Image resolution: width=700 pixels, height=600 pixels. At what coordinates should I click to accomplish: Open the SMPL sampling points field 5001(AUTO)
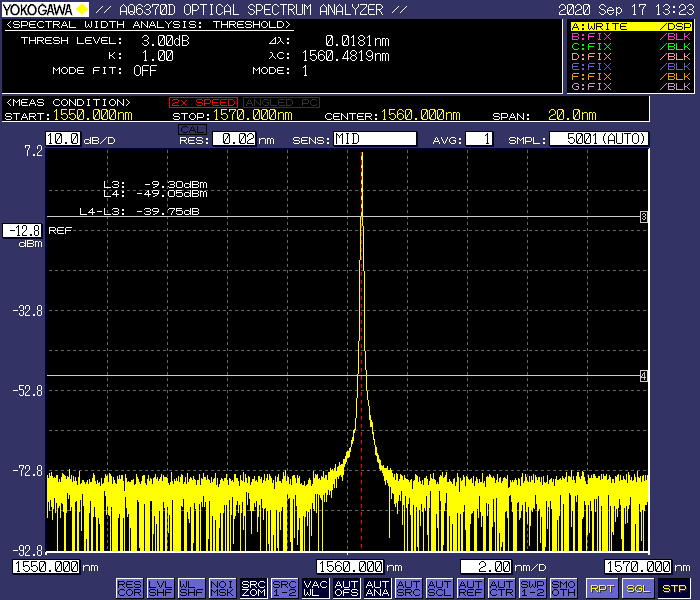point(600,139)
